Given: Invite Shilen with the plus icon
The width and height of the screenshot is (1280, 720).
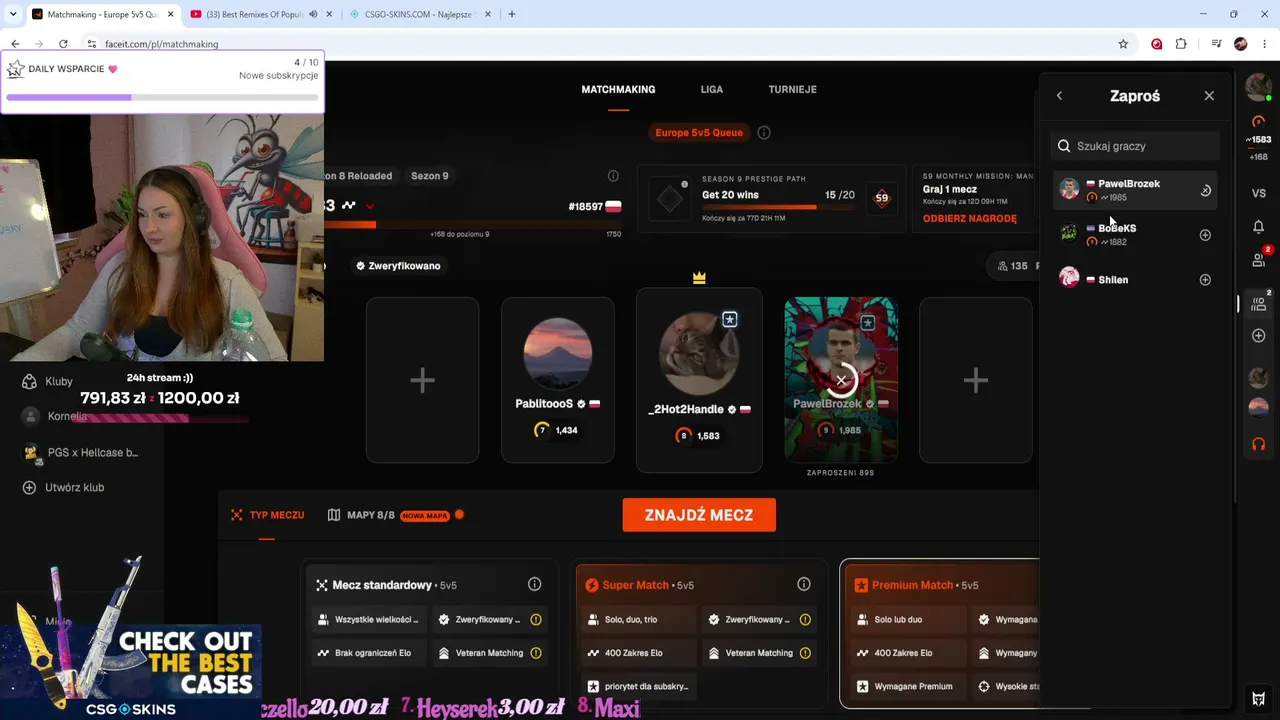Looking at the screenshot, I should point(1205,280).
